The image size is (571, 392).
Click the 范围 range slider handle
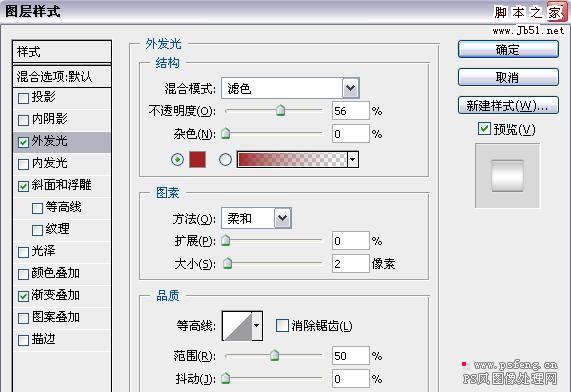275,355
